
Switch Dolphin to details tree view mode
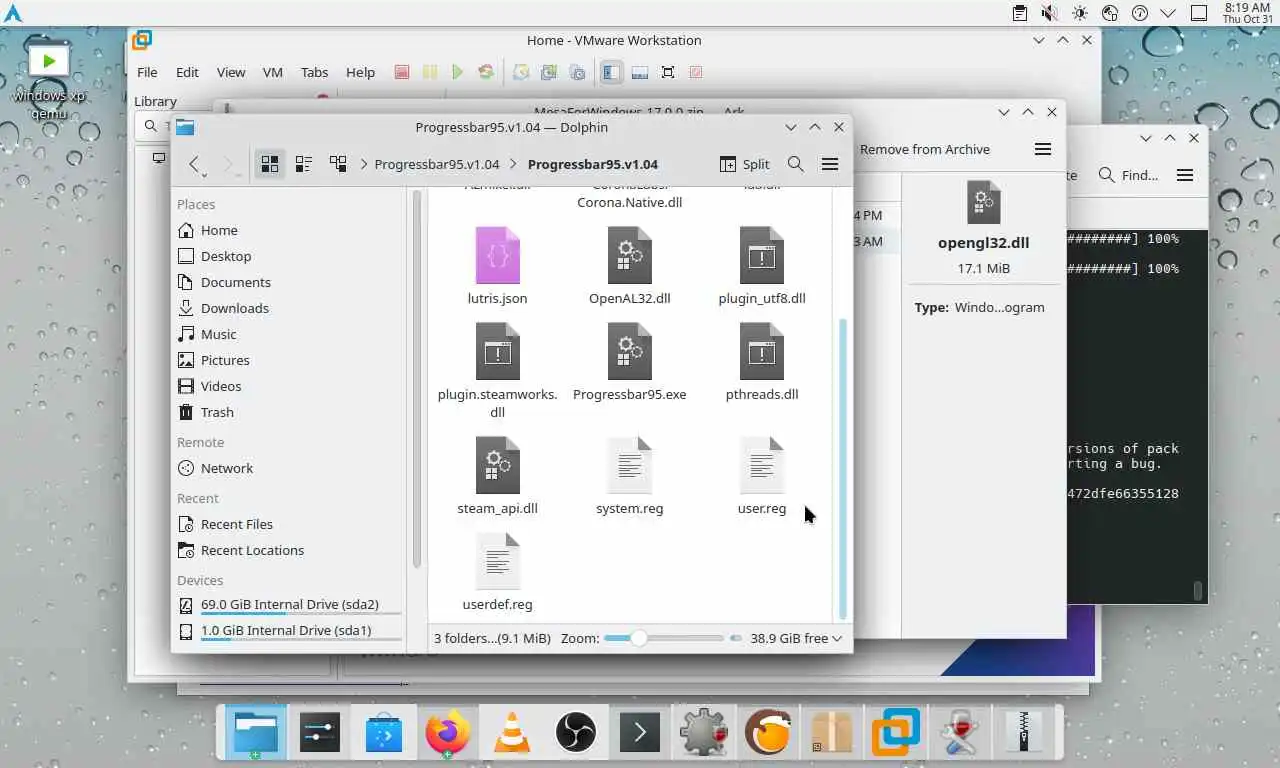click(x=338, y=164)
